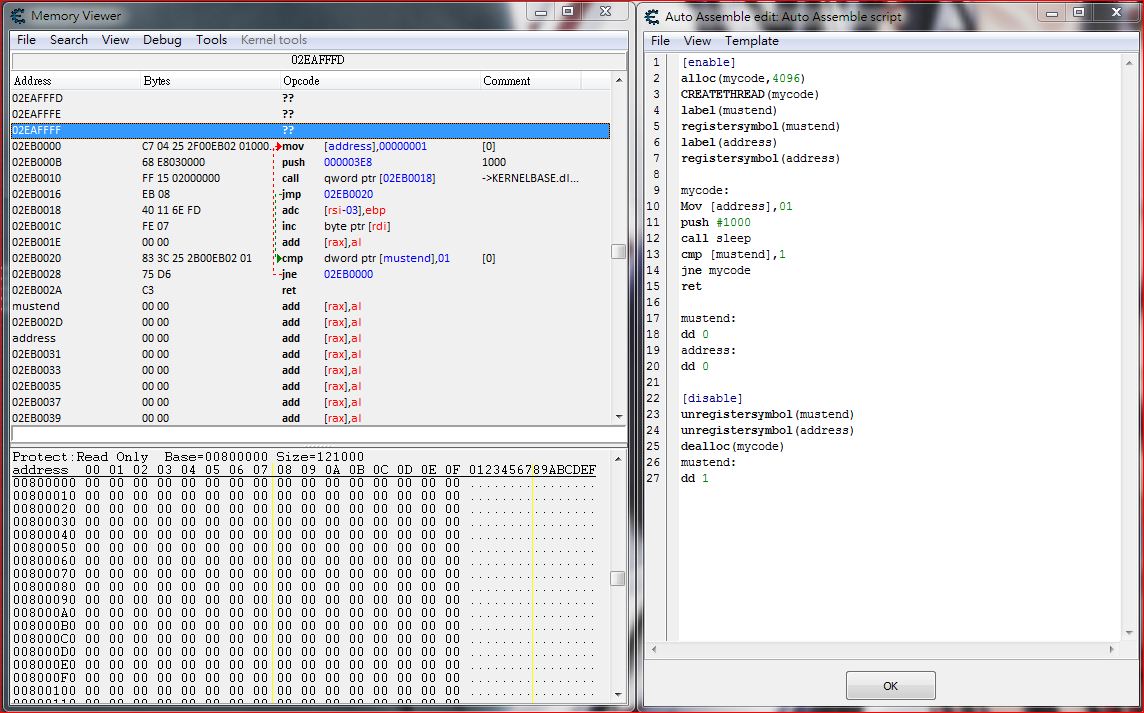Open the Search menu in Memory Viewer
This screenshot has height=713, width=1144.
point(68,39)
